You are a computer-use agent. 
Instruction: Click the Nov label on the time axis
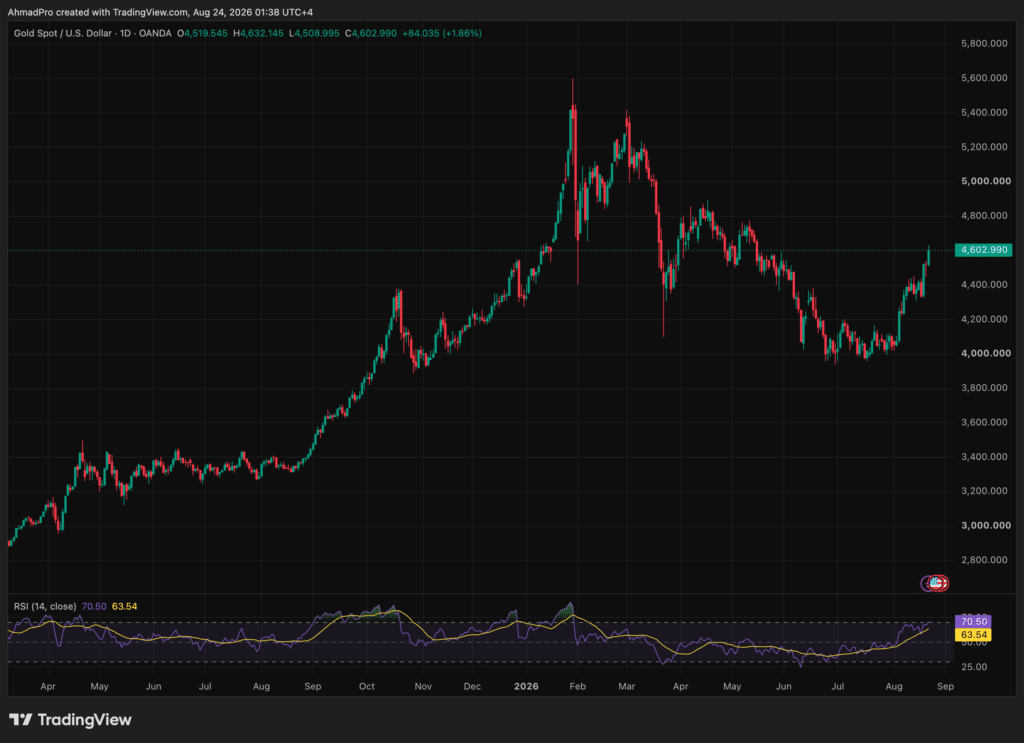click(423, 686)
